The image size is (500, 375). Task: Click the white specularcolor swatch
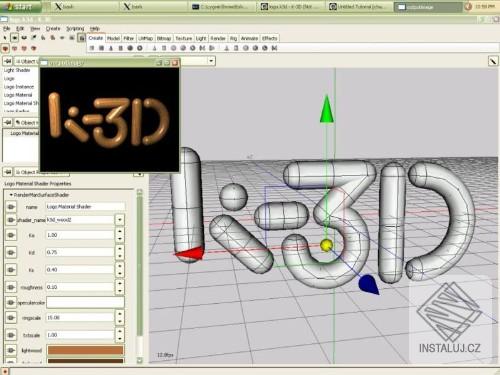pos(85,302)
